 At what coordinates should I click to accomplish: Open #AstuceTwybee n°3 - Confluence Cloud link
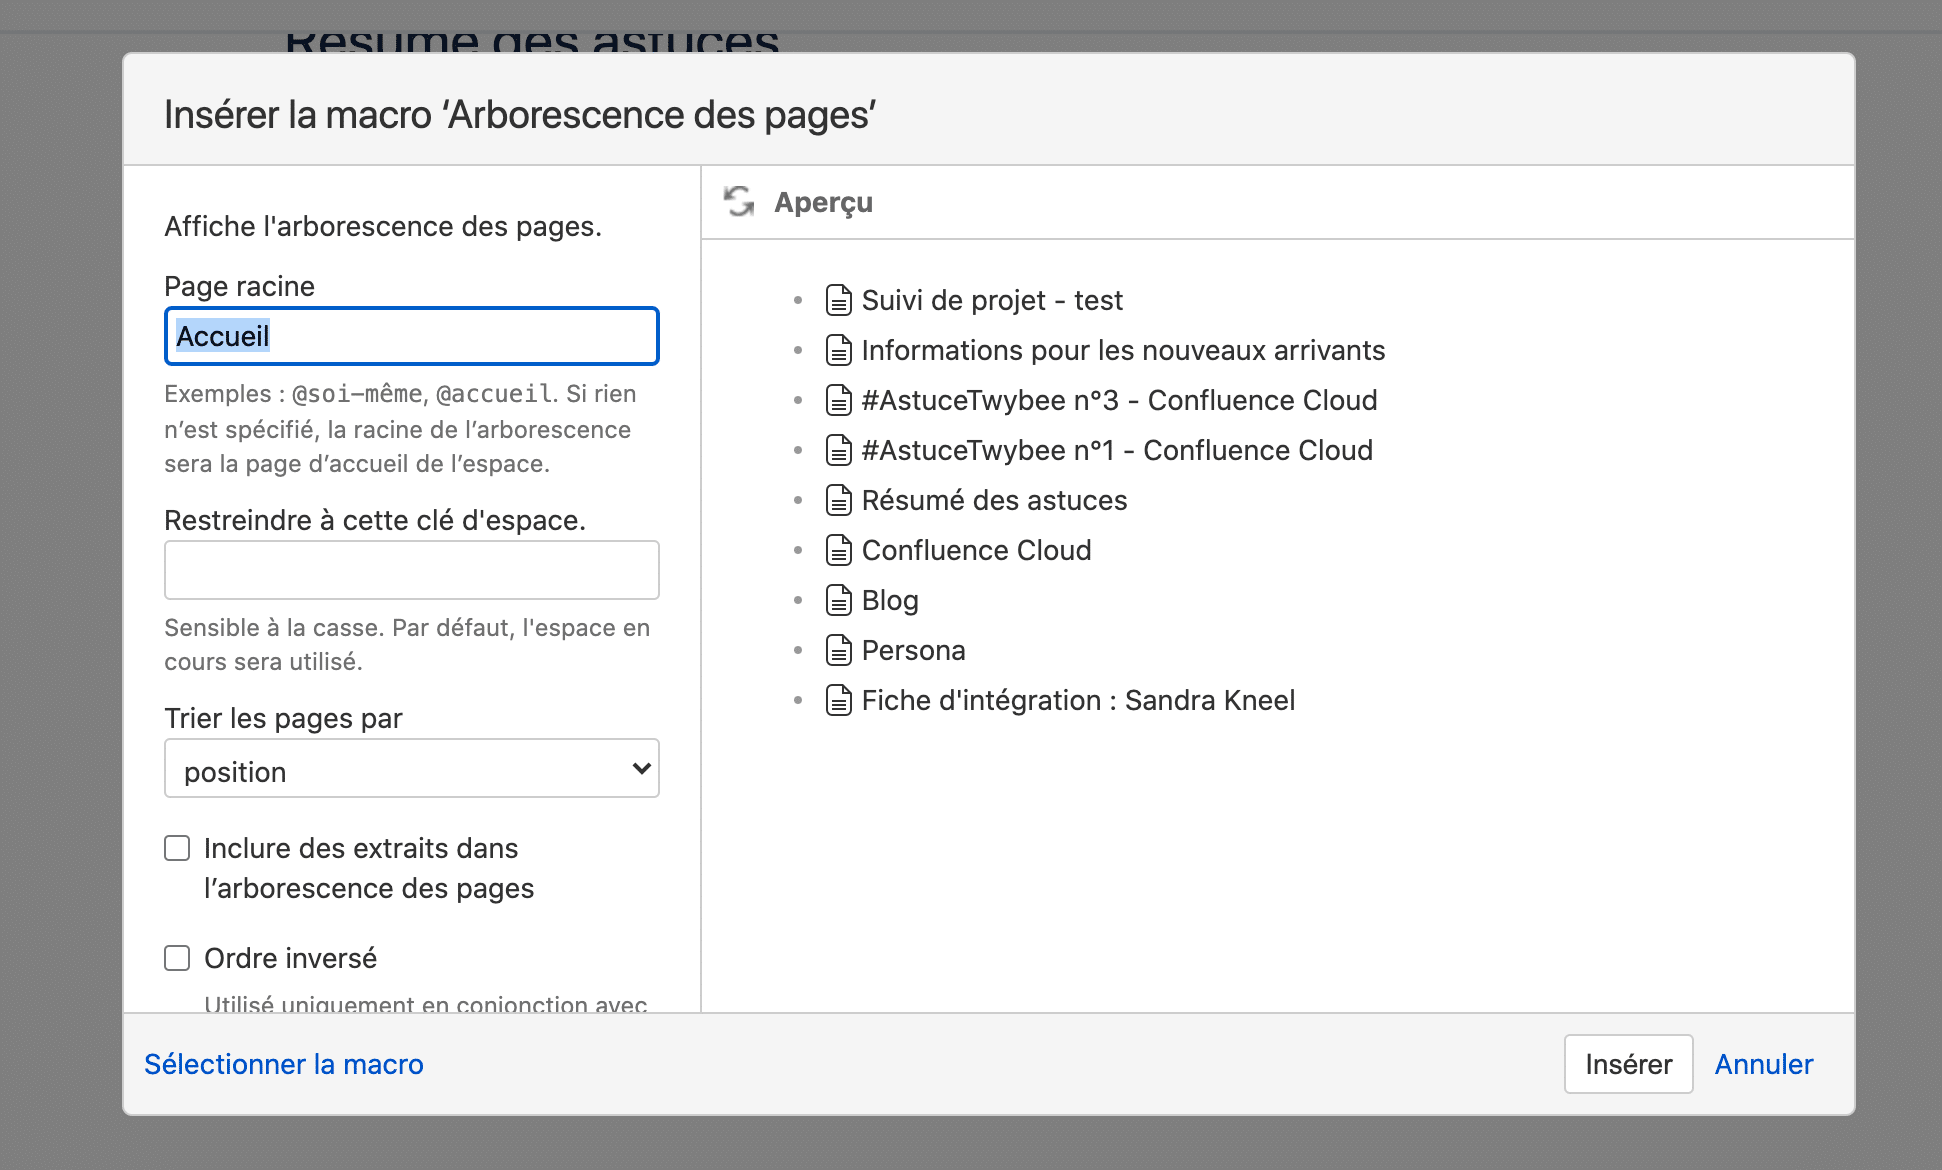click(x=1119, y=400)
